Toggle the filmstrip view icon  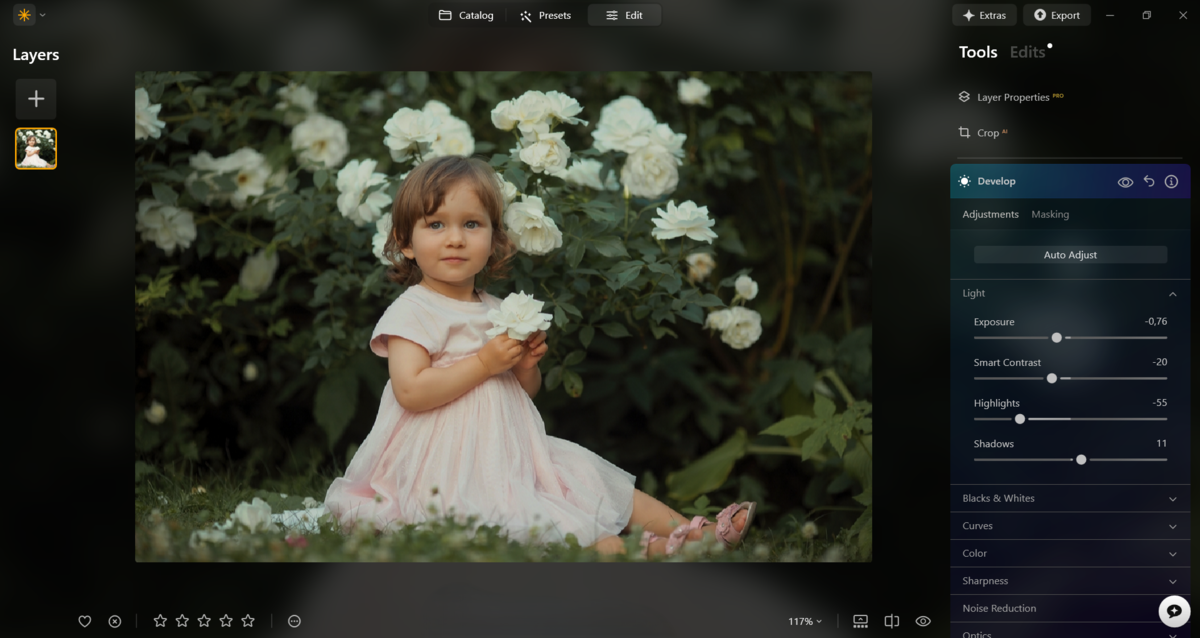(860, 621)
